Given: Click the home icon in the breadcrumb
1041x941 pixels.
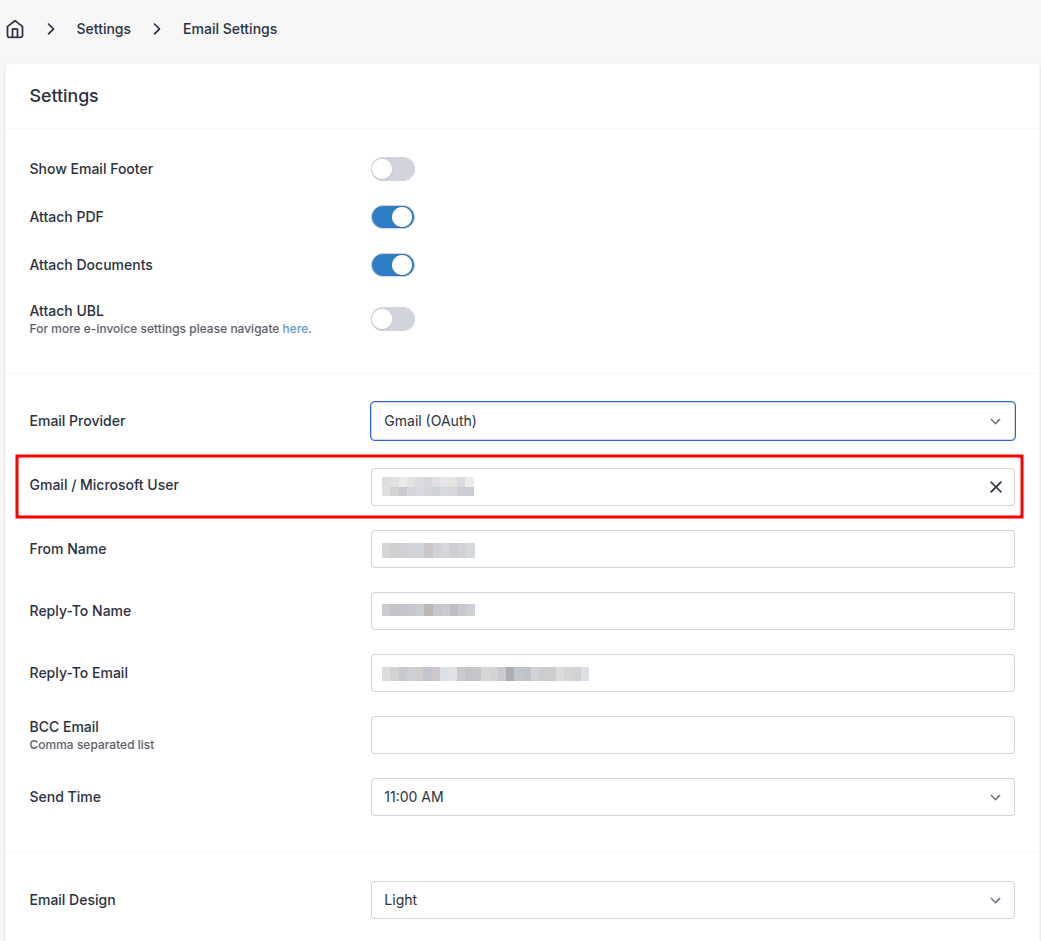Looking at the screenshot, I should point(15,28).
